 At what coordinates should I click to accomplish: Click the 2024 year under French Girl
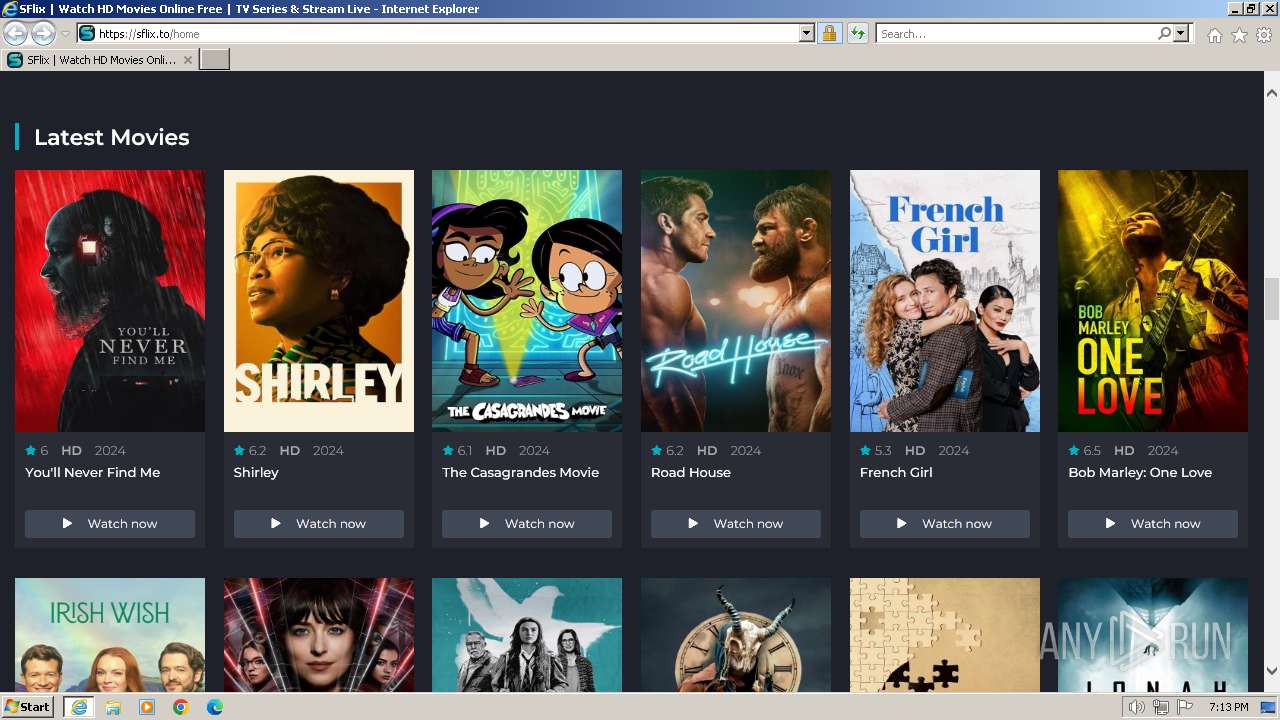tap(954, 451)
